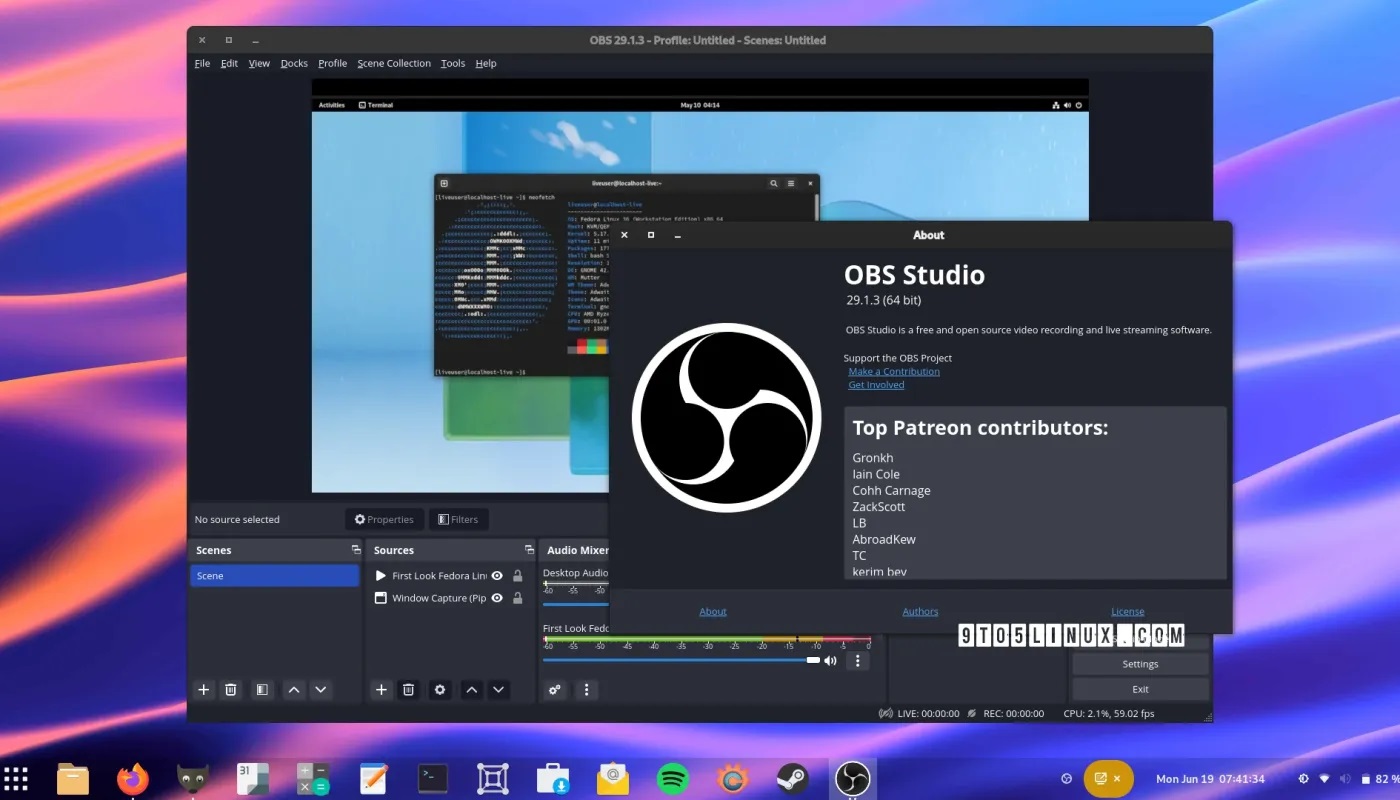The height and width of the screenshot is (800, 1400).
Task: Remove selected scene with trash icon
Action: pyautogui.click(x=231, y=690)
